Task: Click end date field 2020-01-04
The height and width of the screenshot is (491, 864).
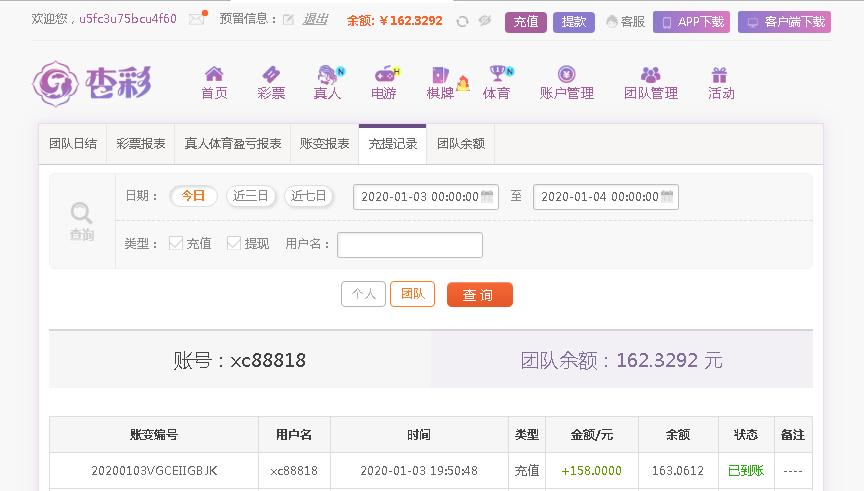Action: [x=606, y=197]
